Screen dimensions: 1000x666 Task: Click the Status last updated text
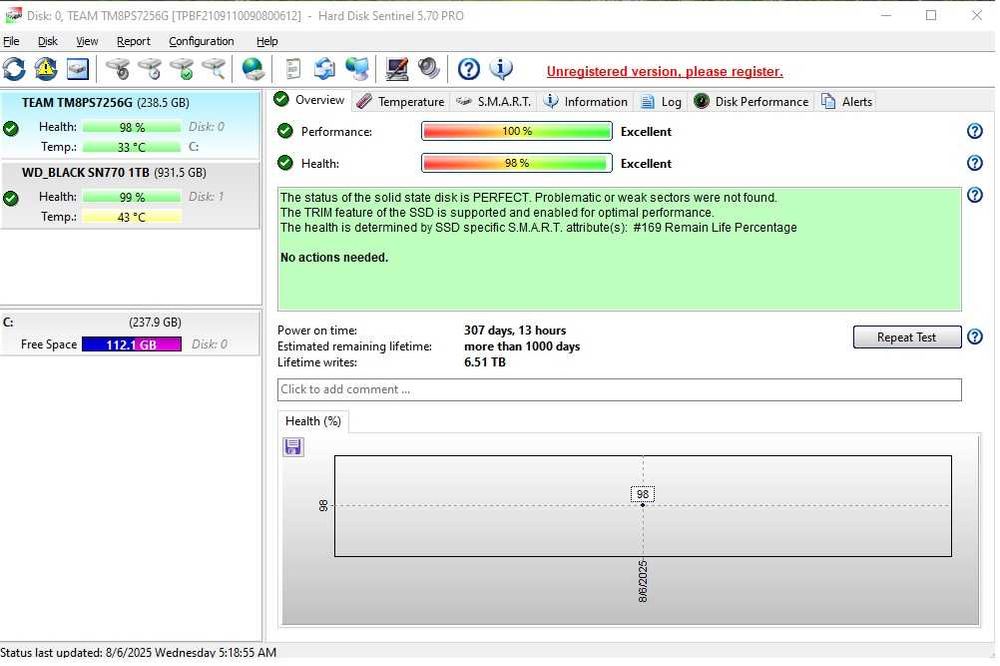click(138, 652)
